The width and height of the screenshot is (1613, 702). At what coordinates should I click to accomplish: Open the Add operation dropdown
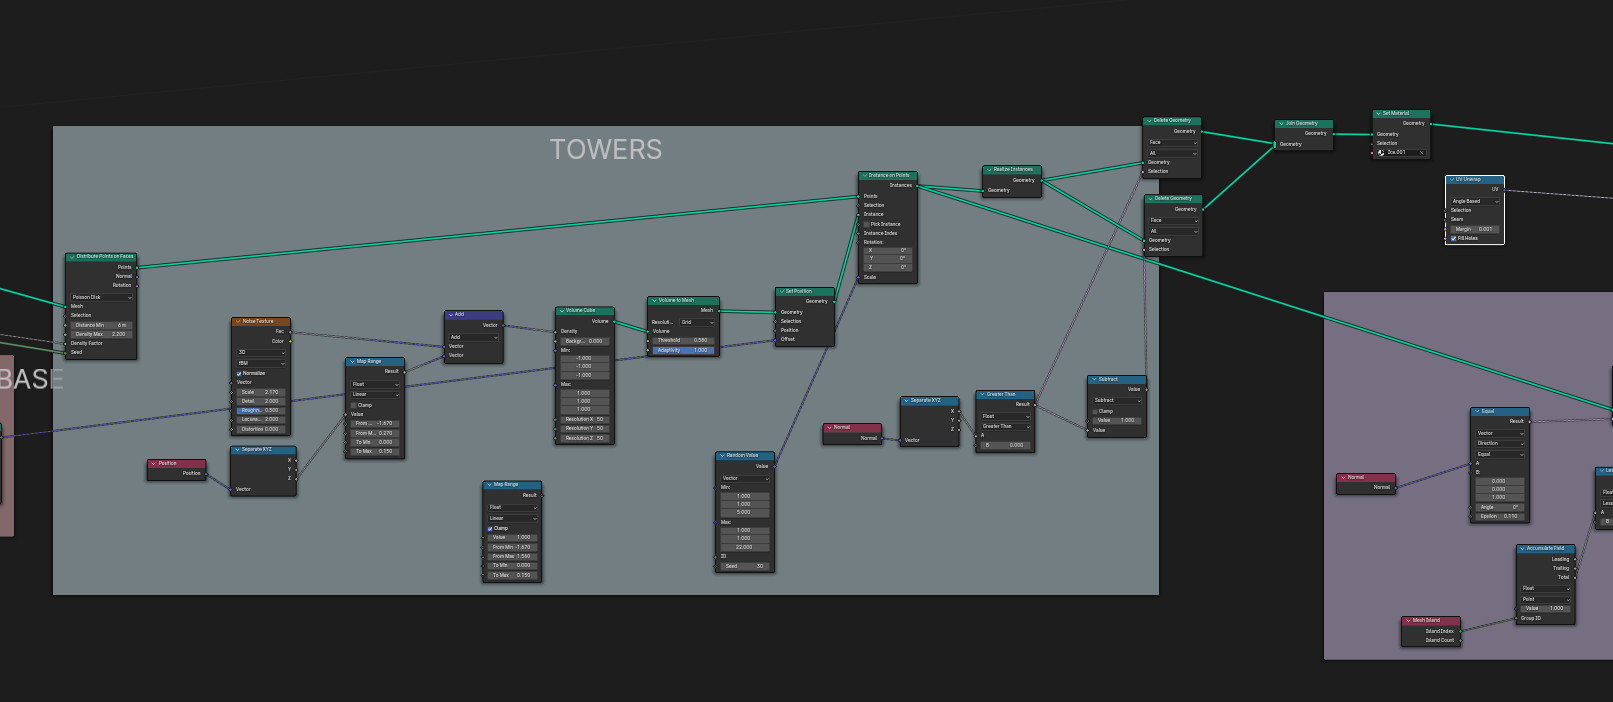point(473,337)
